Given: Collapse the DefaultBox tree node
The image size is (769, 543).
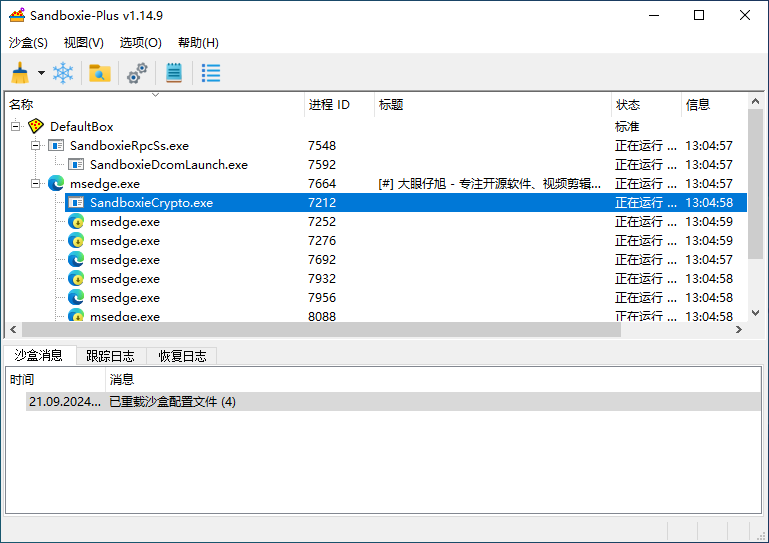Looking at the screenshot, I should click(16, 127).
